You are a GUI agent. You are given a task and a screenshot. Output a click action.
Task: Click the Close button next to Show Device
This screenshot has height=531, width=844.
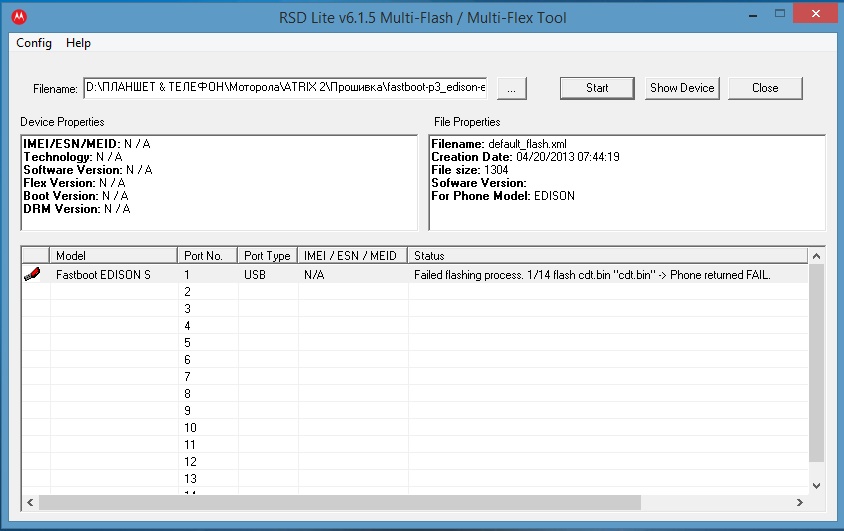pos(765,88)
